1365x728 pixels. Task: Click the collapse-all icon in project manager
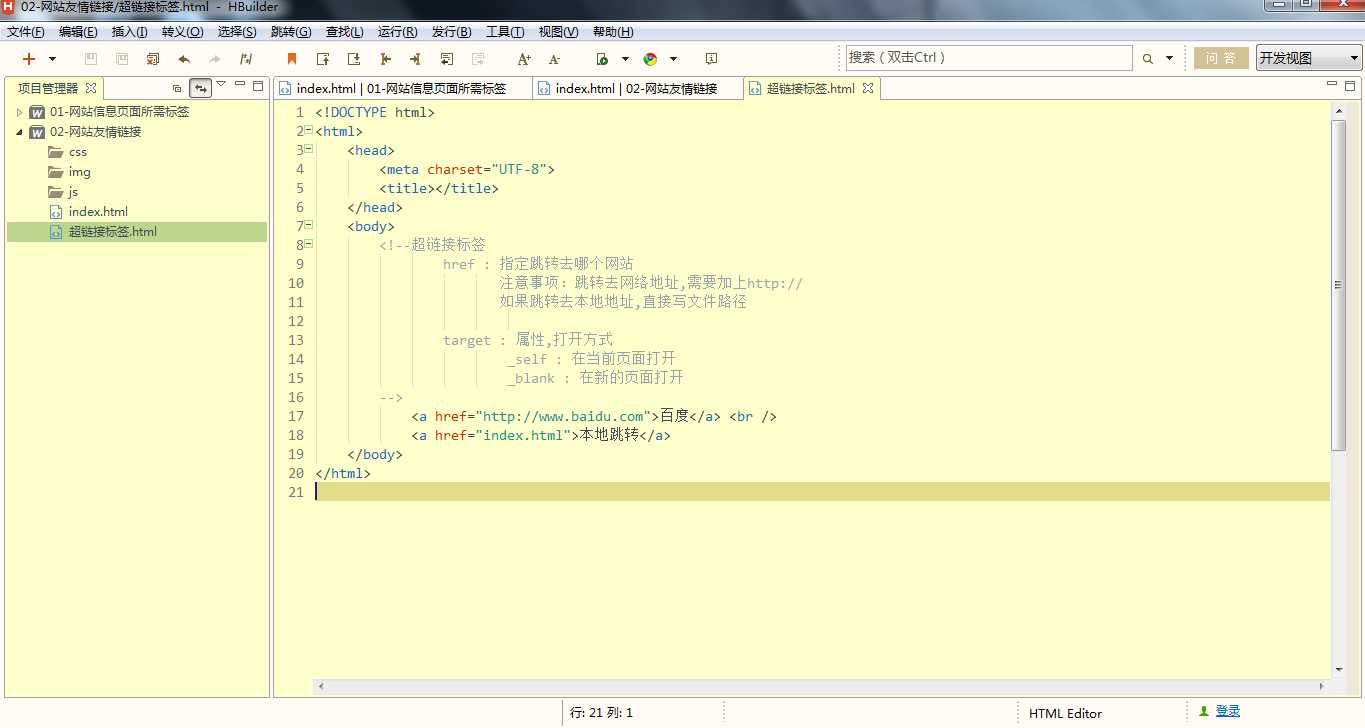(x=177, y=88)
